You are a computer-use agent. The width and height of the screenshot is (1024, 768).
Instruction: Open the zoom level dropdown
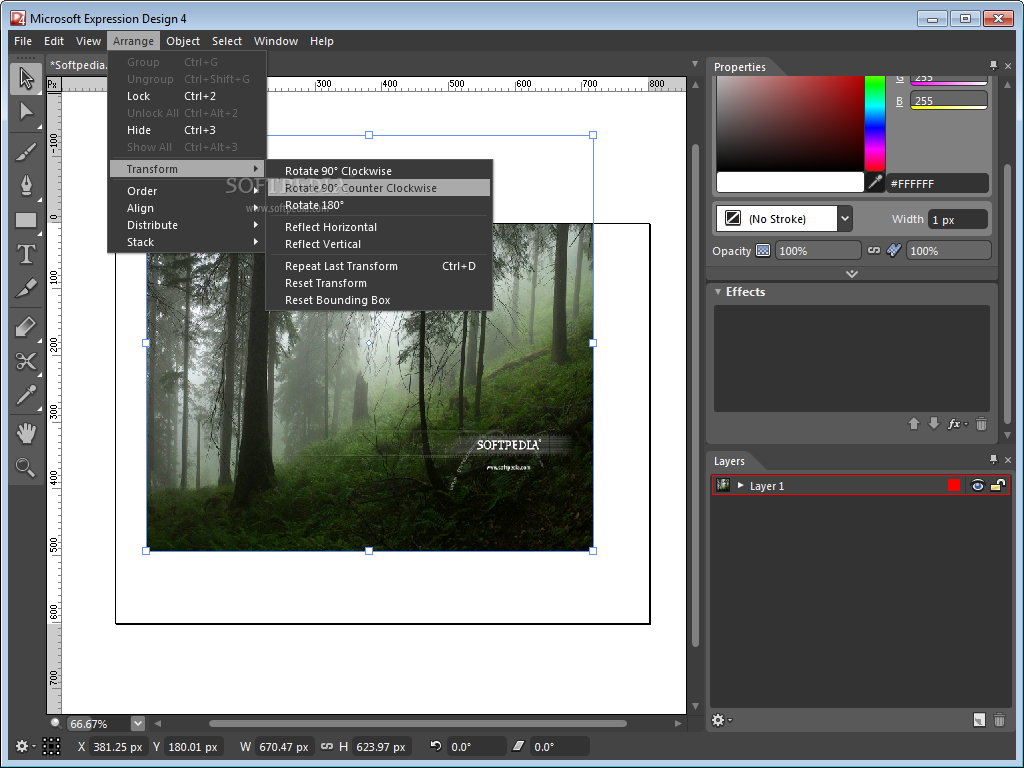tap(137, 724)
